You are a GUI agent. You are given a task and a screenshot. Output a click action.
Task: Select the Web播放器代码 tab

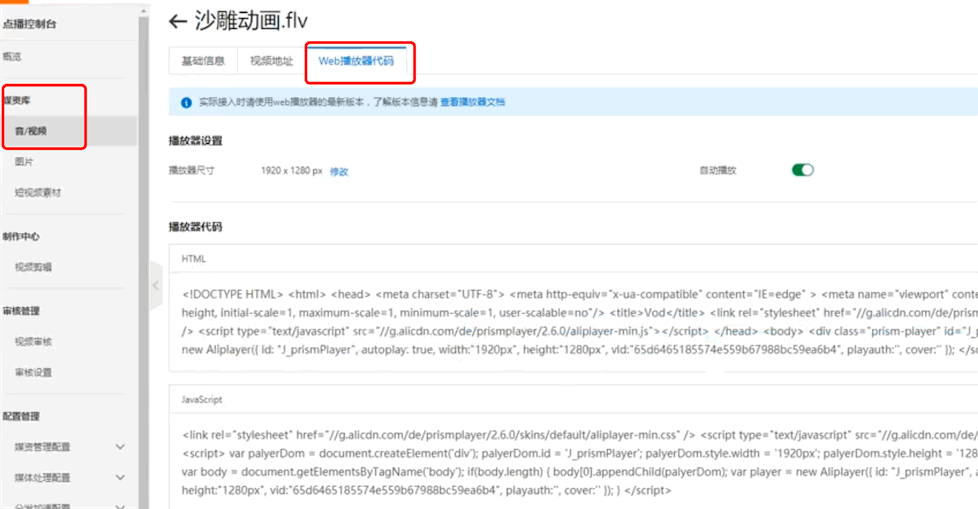pos(356,61)
